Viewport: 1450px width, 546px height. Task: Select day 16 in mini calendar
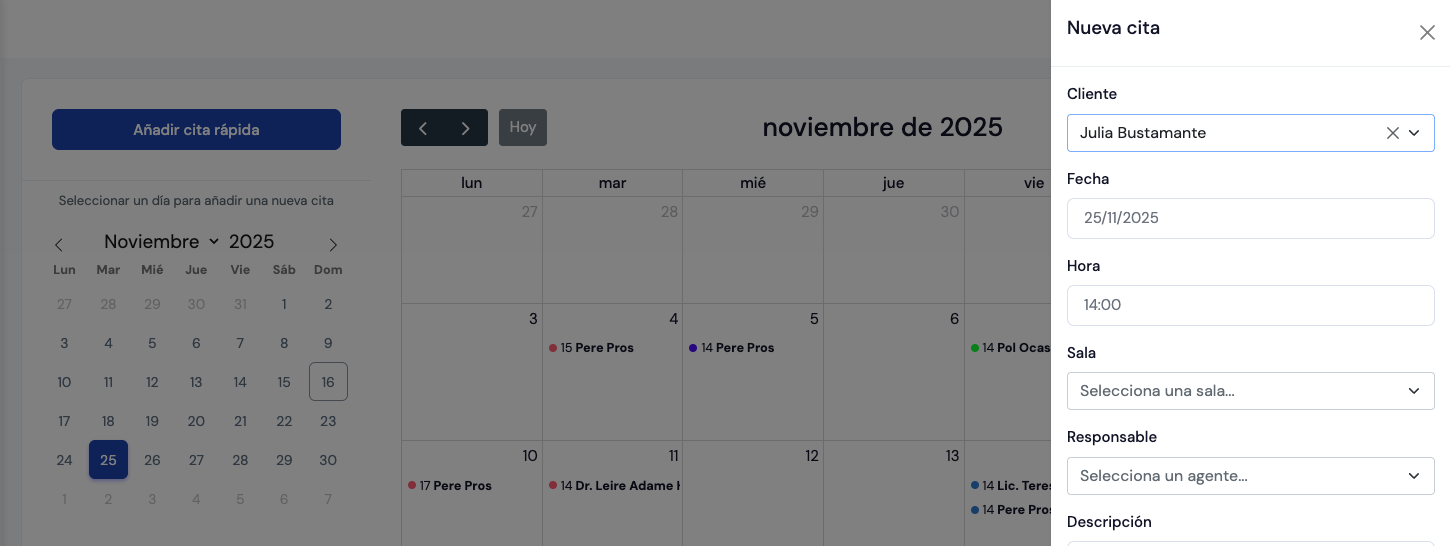pyautogui.click(x=328, y=382)
